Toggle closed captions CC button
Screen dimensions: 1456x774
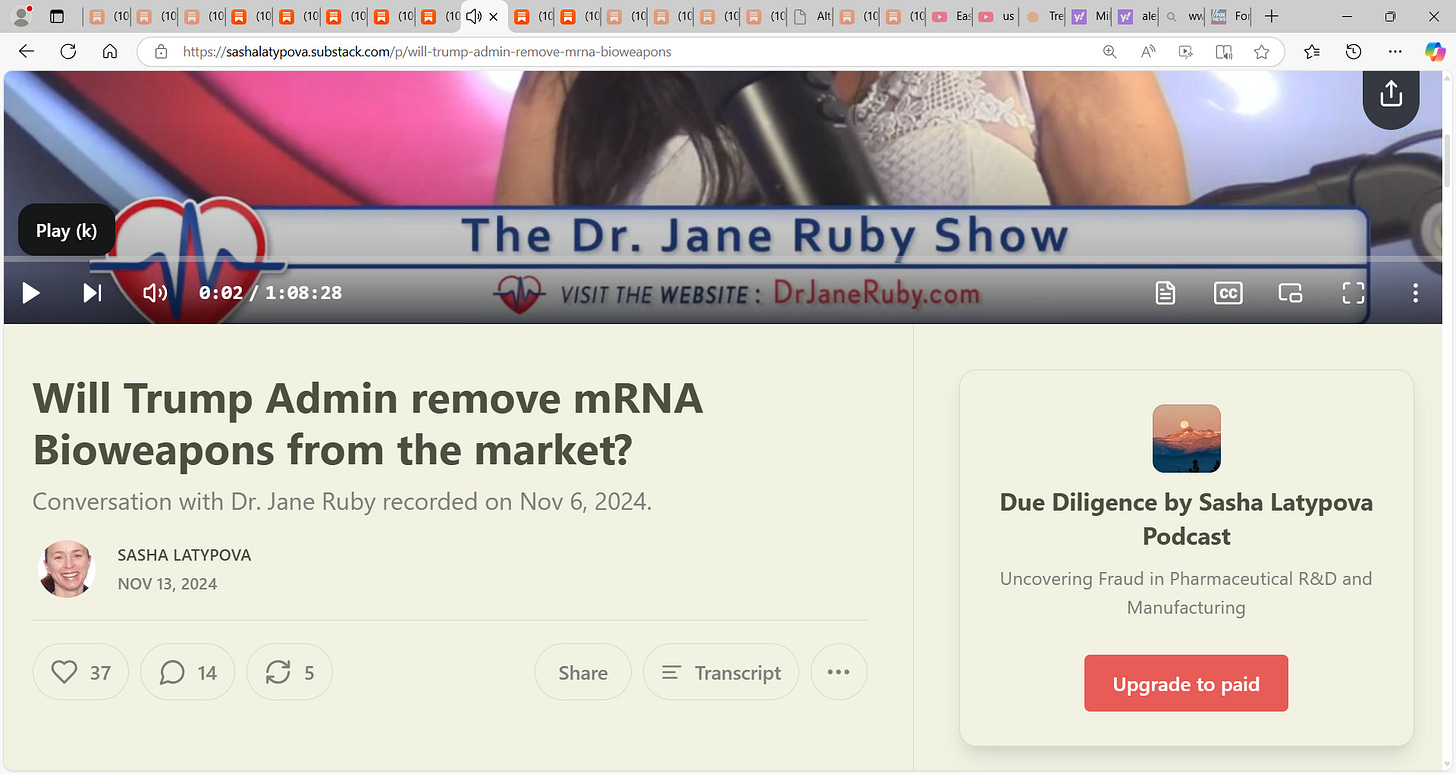pyautogui.click(x=1228, y=293)
